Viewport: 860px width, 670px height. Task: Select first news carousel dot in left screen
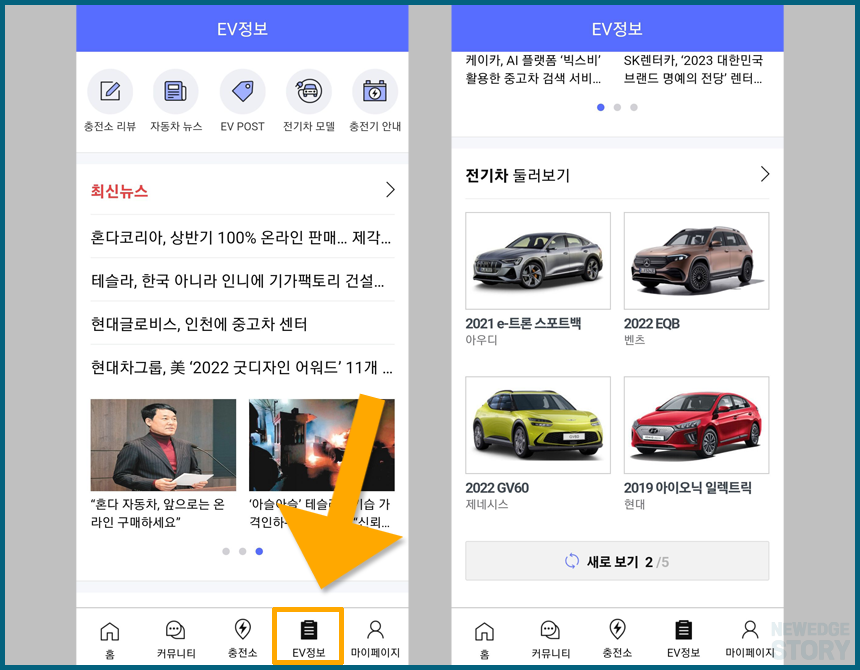[x=226, y=552]
